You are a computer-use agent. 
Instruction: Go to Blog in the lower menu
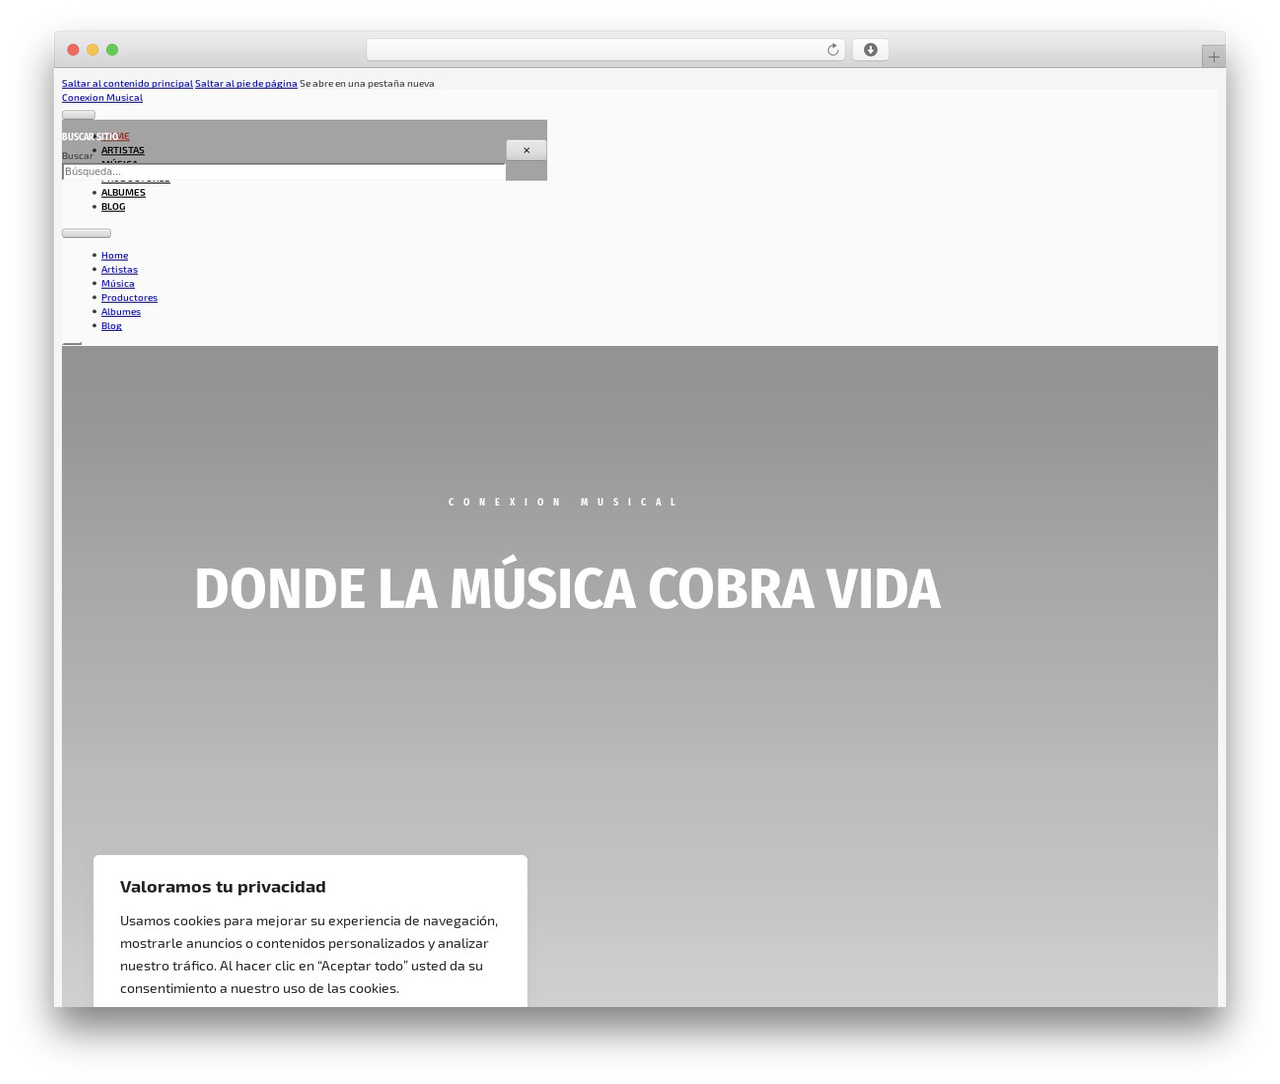[111, 325]
